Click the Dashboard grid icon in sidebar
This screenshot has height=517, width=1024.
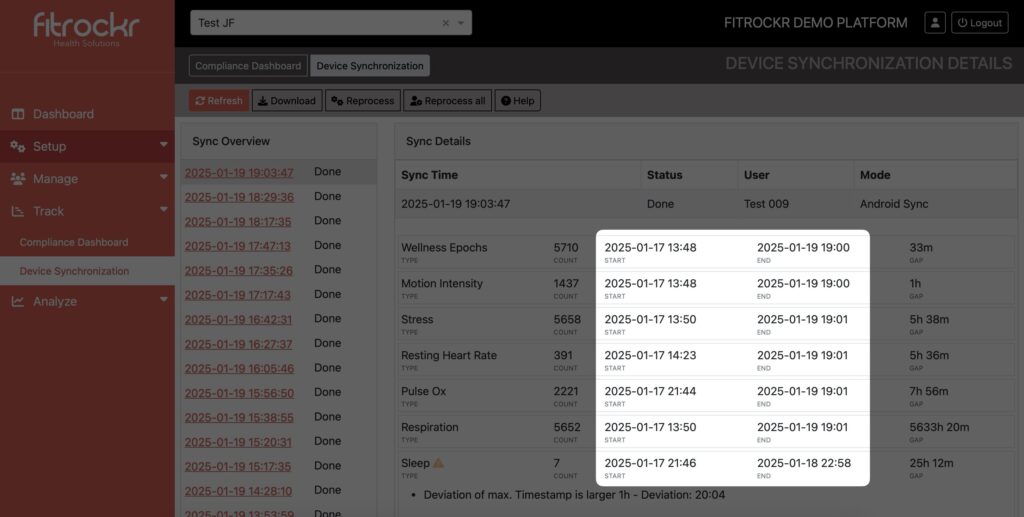tap(18, 114)
